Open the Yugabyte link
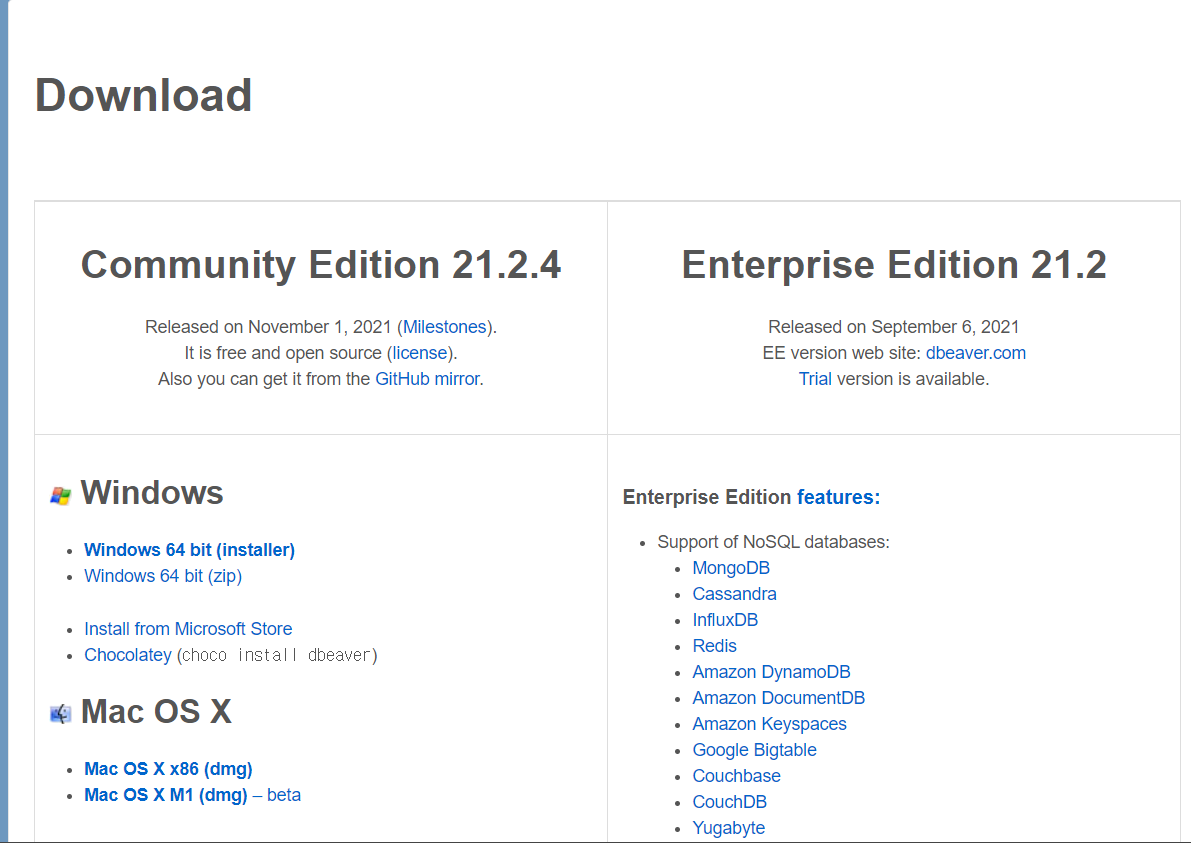 [x=728, y=828]
